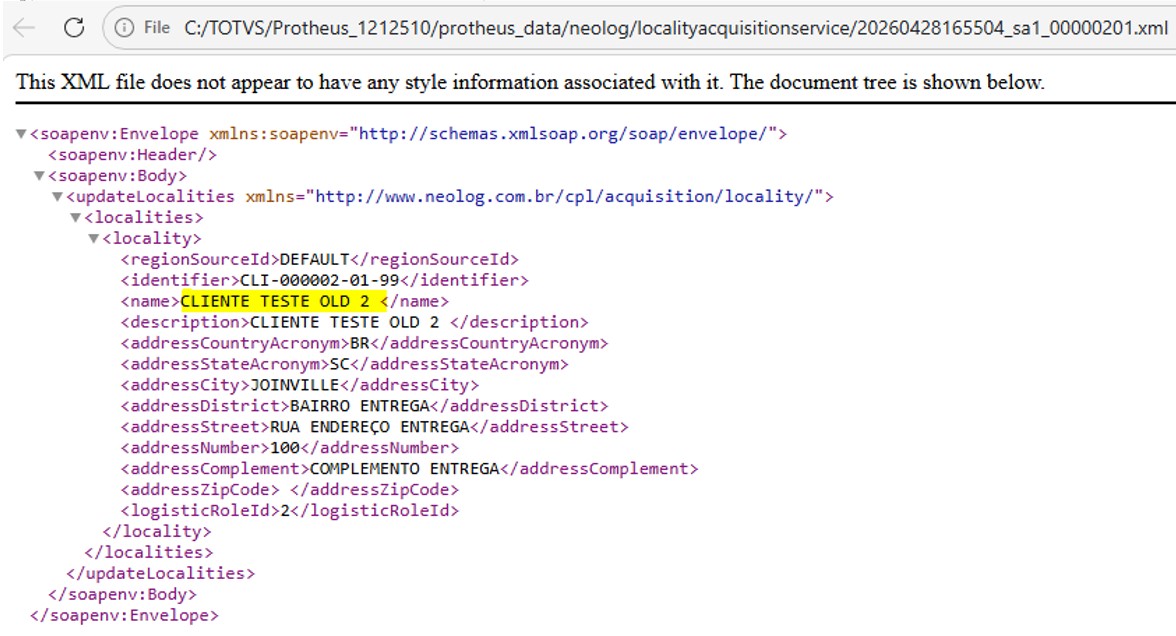Click addressCountryAcronym value BR
The image size is (1176, 636).
point(360,344)
